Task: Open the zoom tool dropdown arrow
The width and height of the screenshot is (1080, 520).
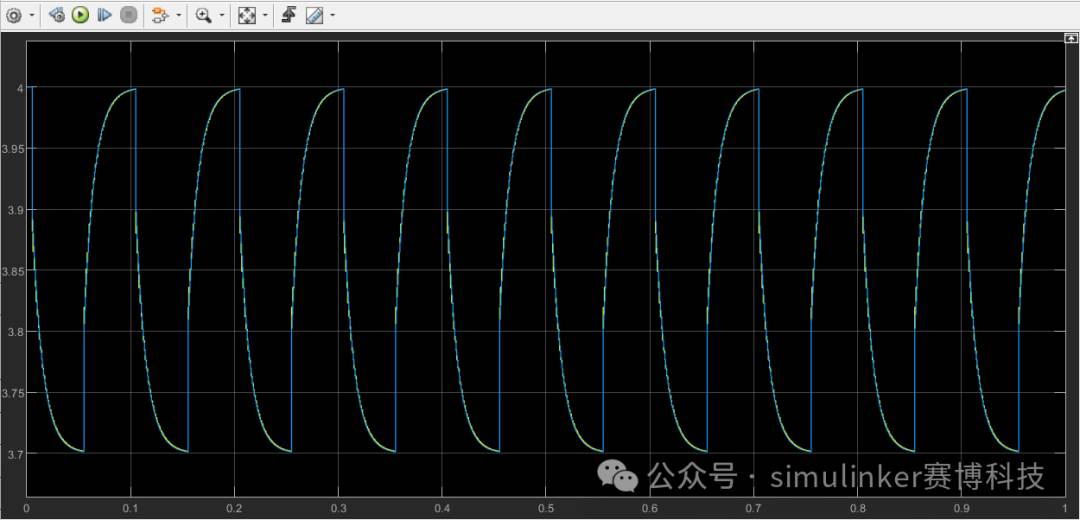Action: [x=222, y=15]
